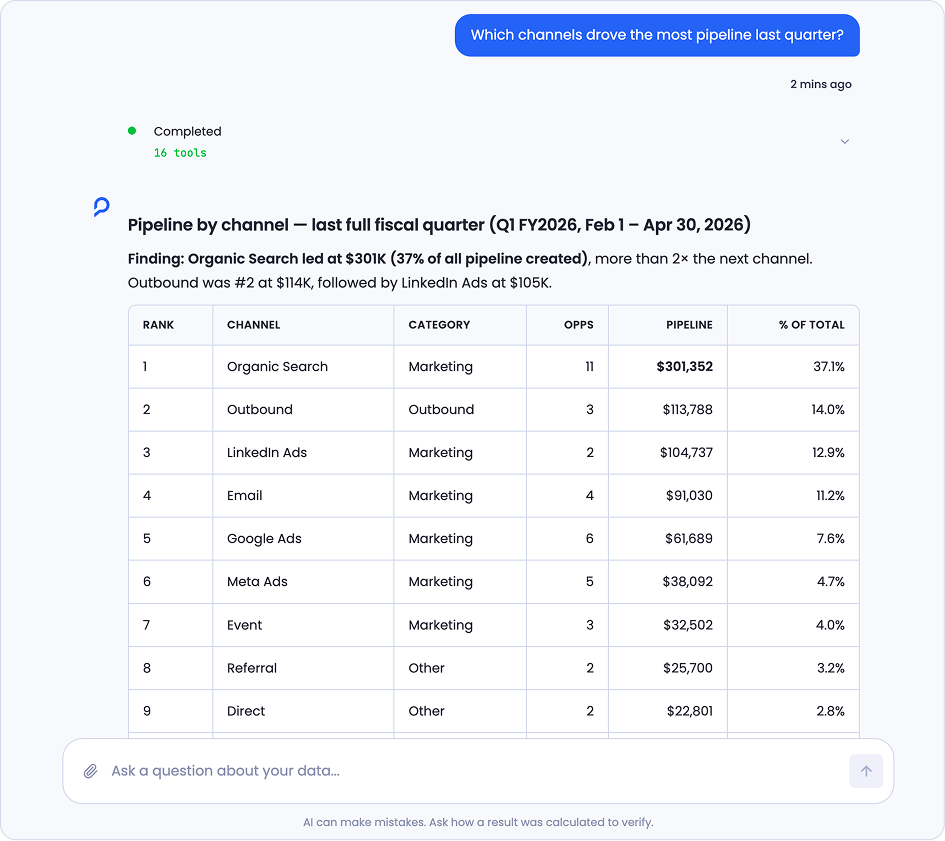Click the AI can make mistakes disclaimer
Screen dimensions: 945x841
(478, 822)
